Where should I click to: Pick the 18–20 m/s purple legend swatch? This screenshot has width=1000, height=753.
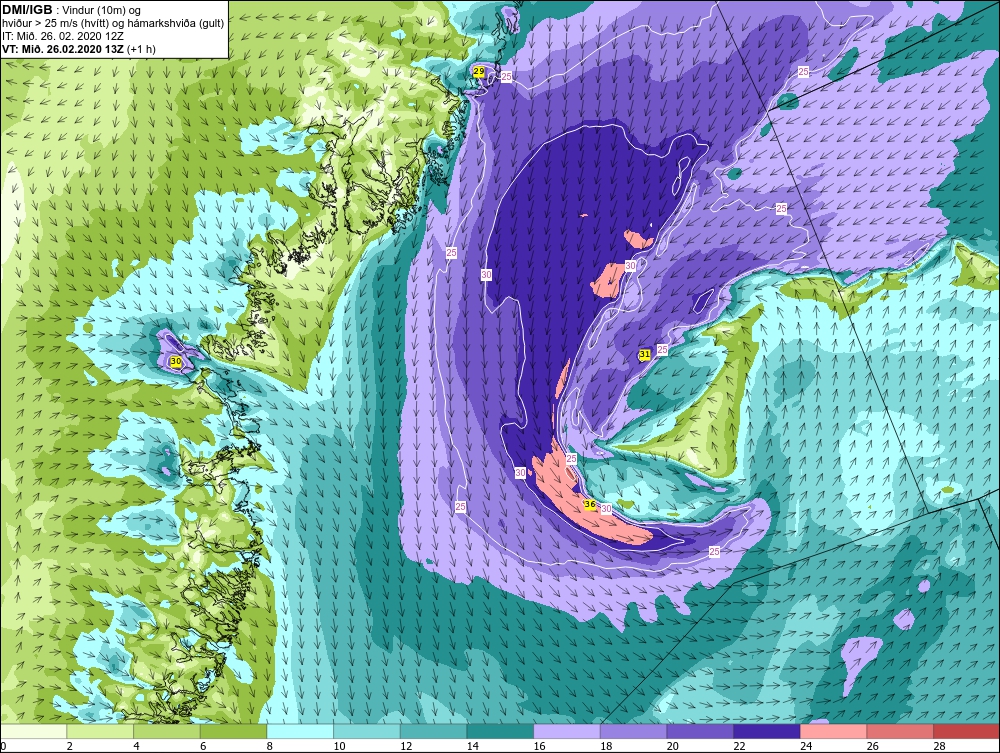click(x=633, y=731)
